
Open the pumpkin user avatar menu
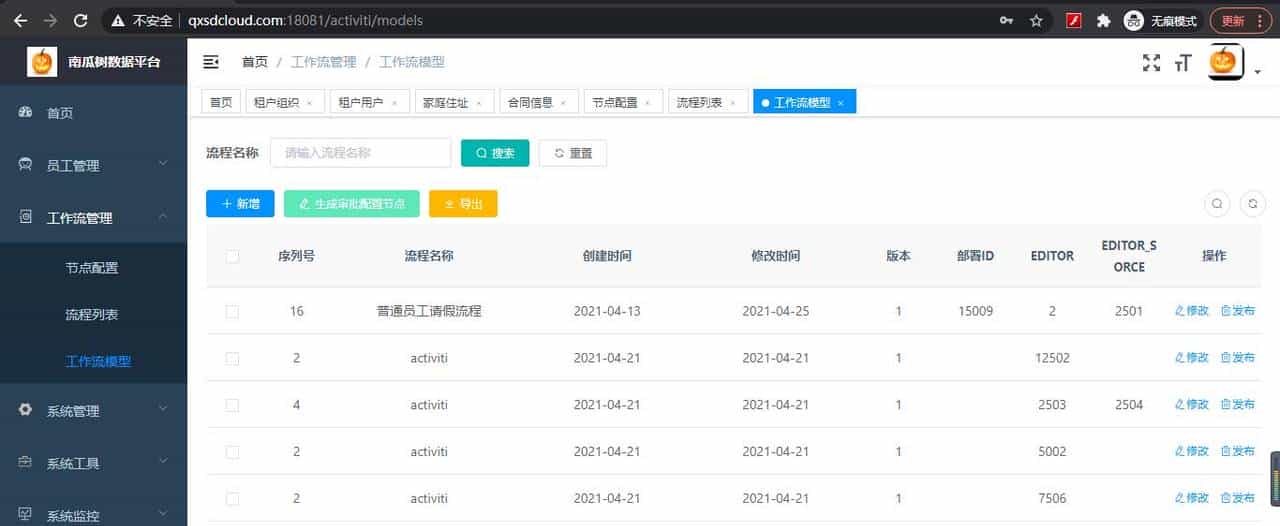click(x=1226, y=62)
